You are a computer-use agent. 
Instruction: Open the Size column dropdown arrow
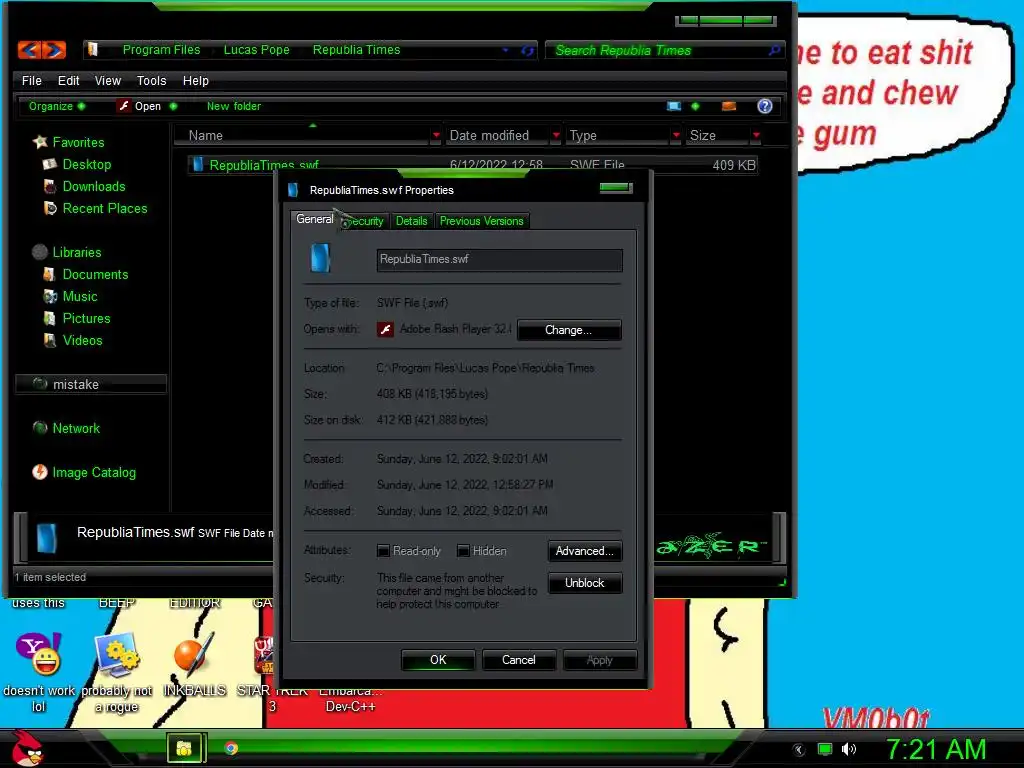click(756, 135)
